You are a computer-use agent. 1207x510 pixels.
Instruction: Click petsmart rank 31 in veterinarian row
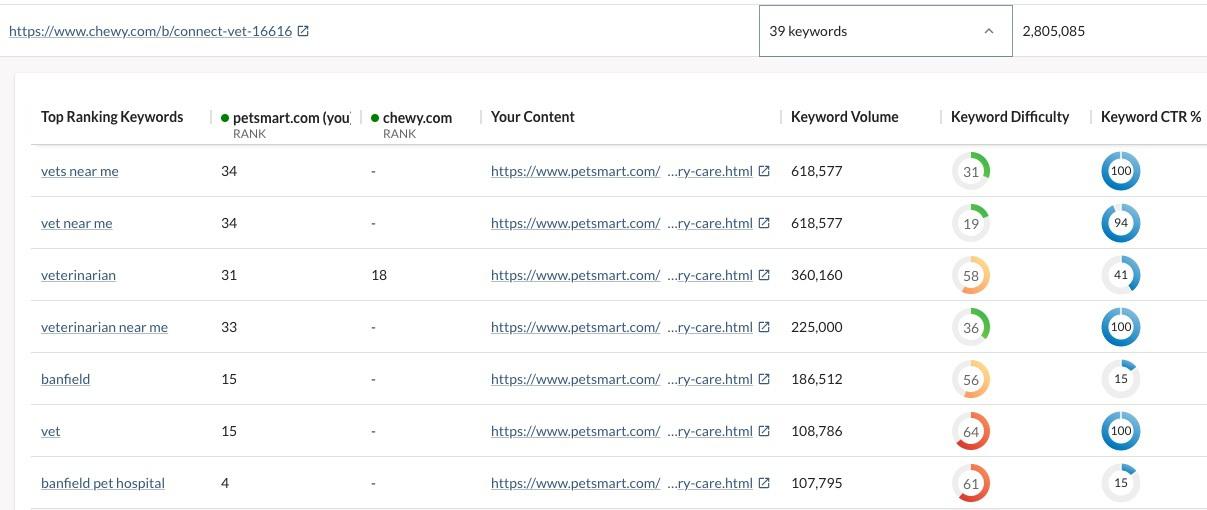229,275
